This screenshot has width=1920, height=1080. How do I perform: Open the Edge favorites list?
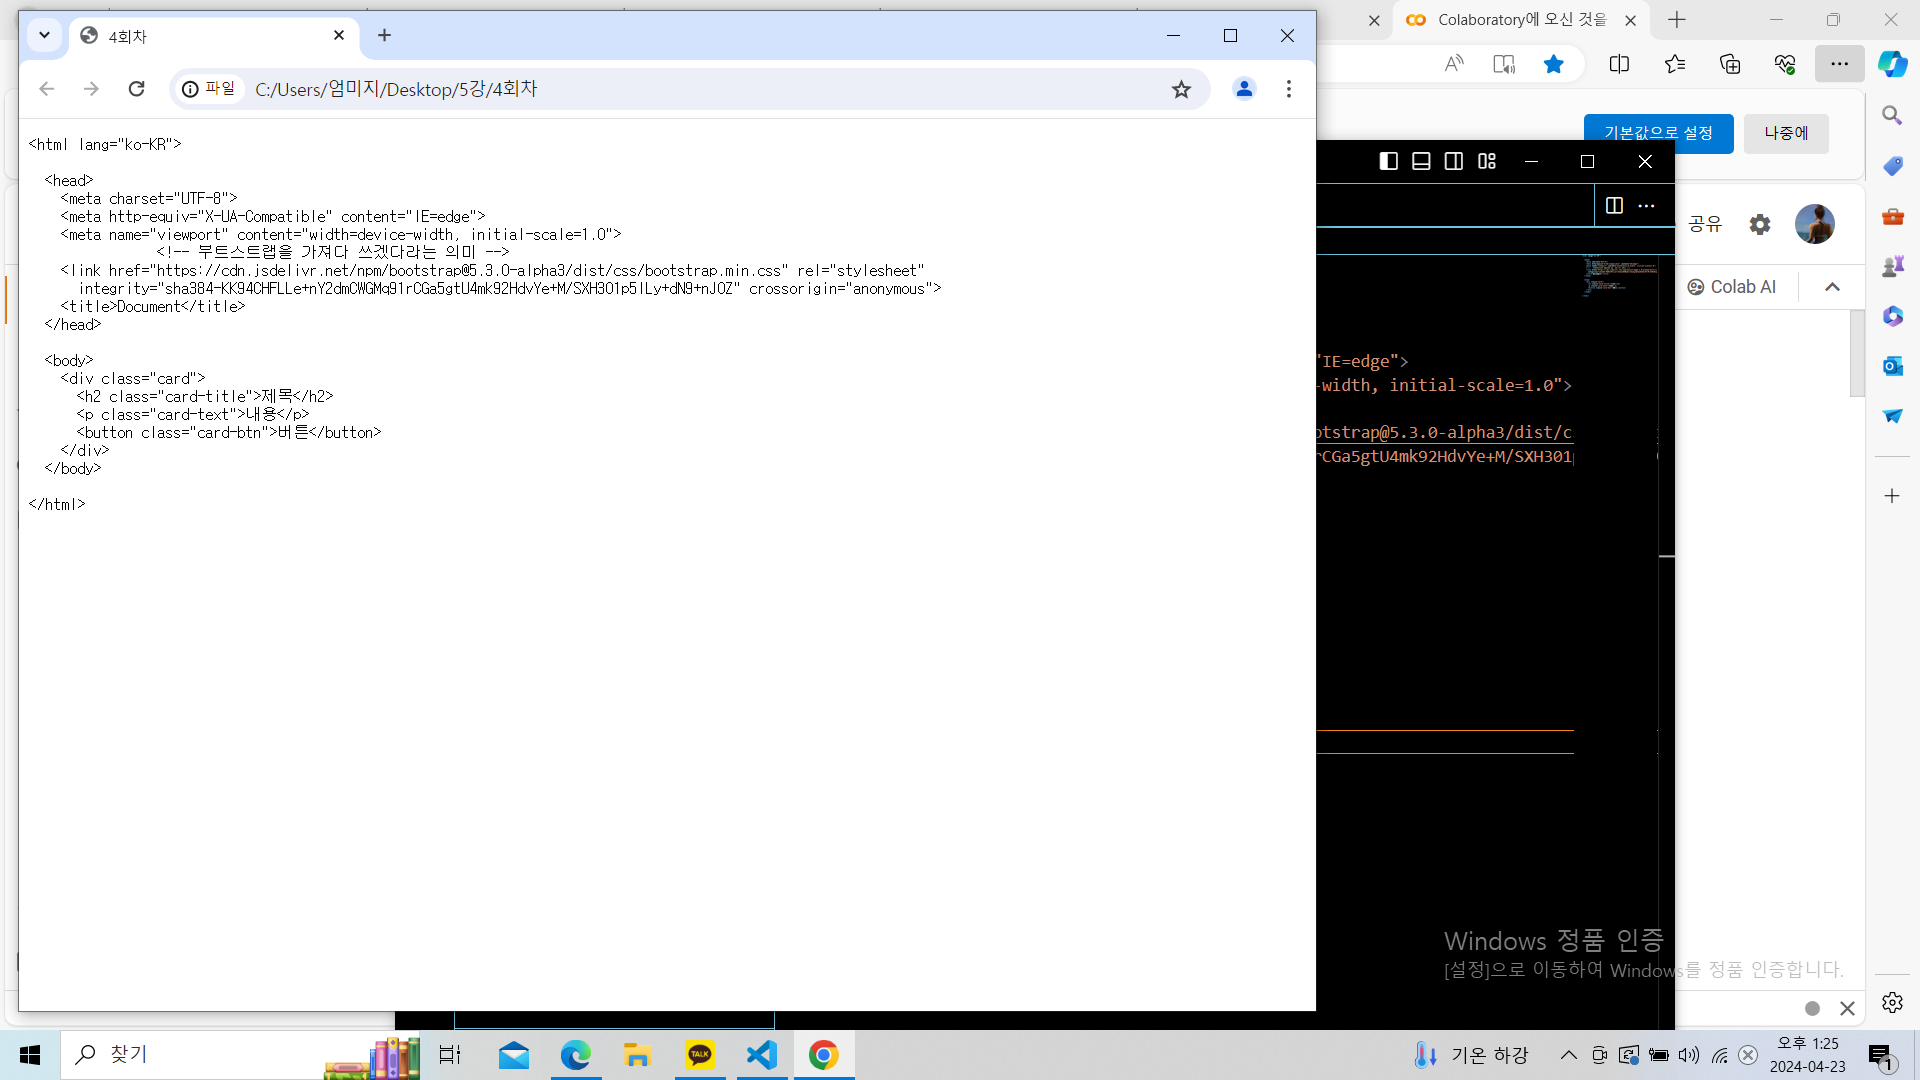coord(1675,64)
